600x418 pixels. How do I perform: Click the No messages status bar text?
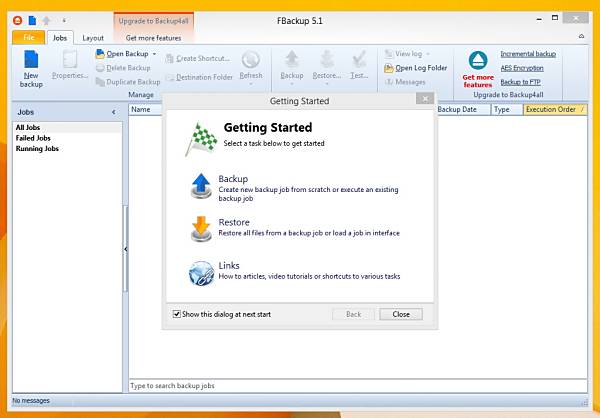[x=31, y=401]
